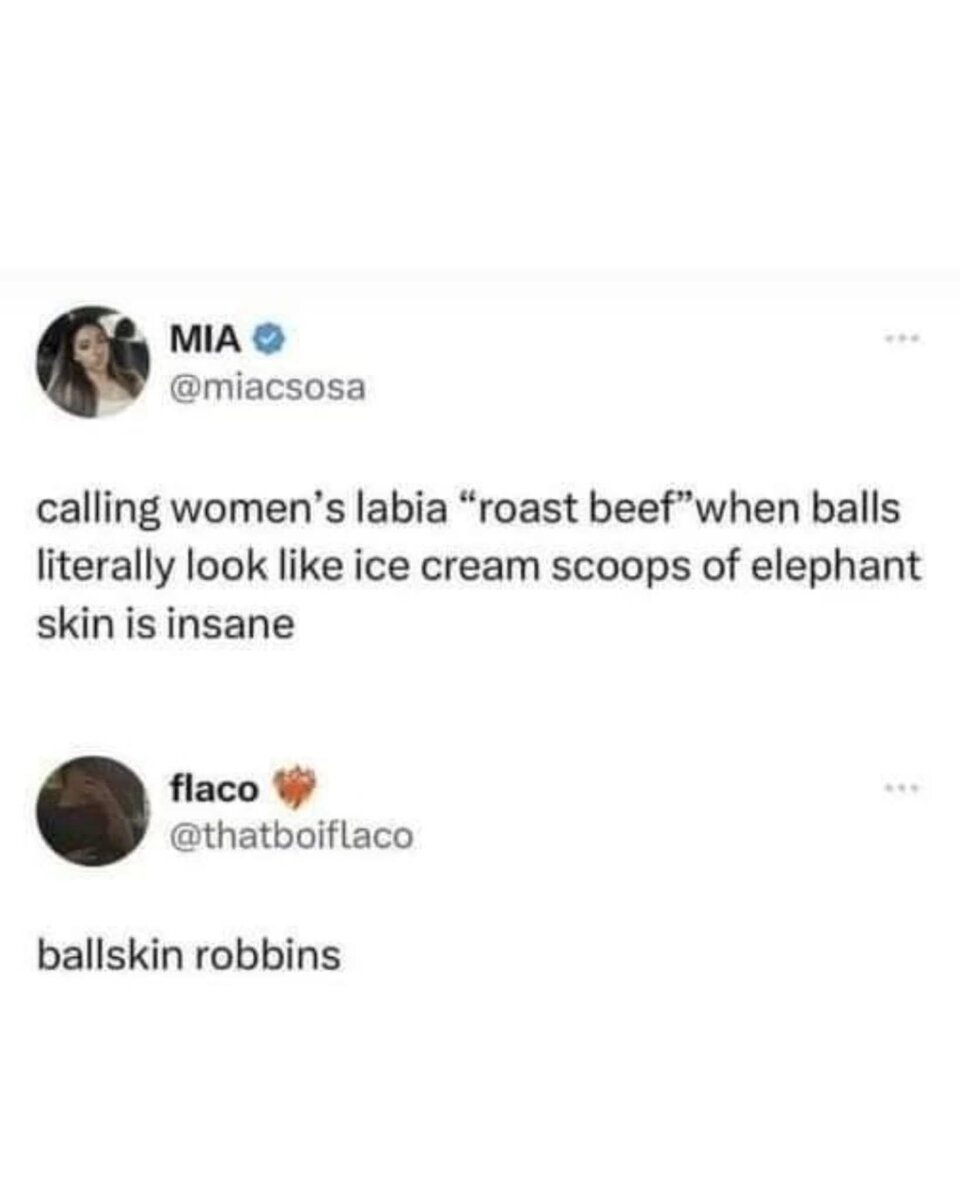
Task: Click the word "ballskin" in the reply
Action: [110, 956]
